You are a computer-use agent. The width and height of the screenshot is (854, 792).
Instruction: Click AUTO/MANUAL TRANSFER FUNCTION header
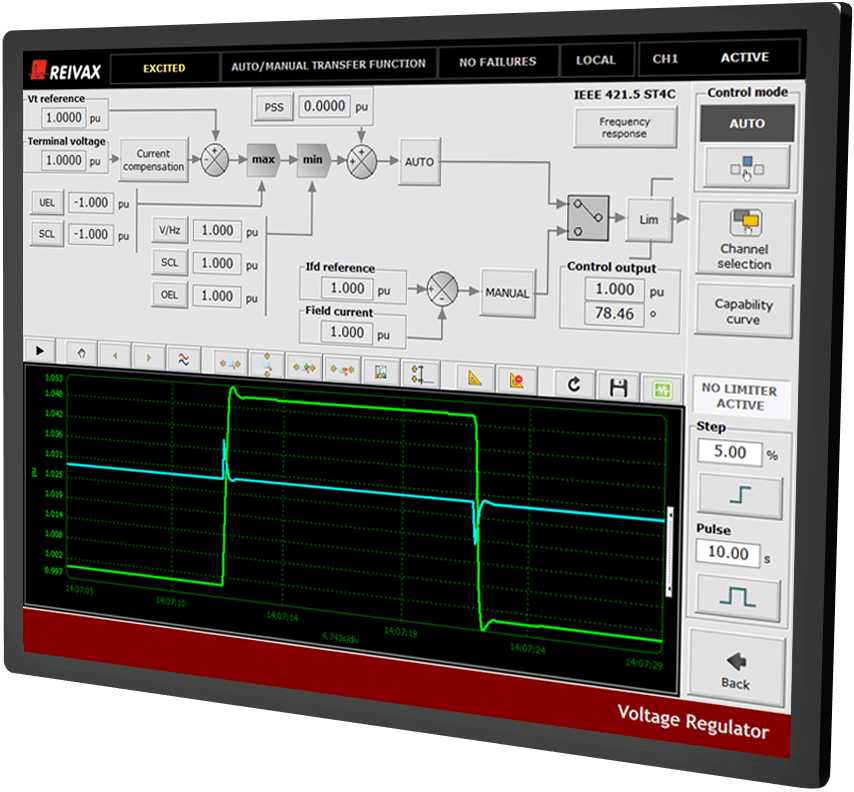pos(328,65)
